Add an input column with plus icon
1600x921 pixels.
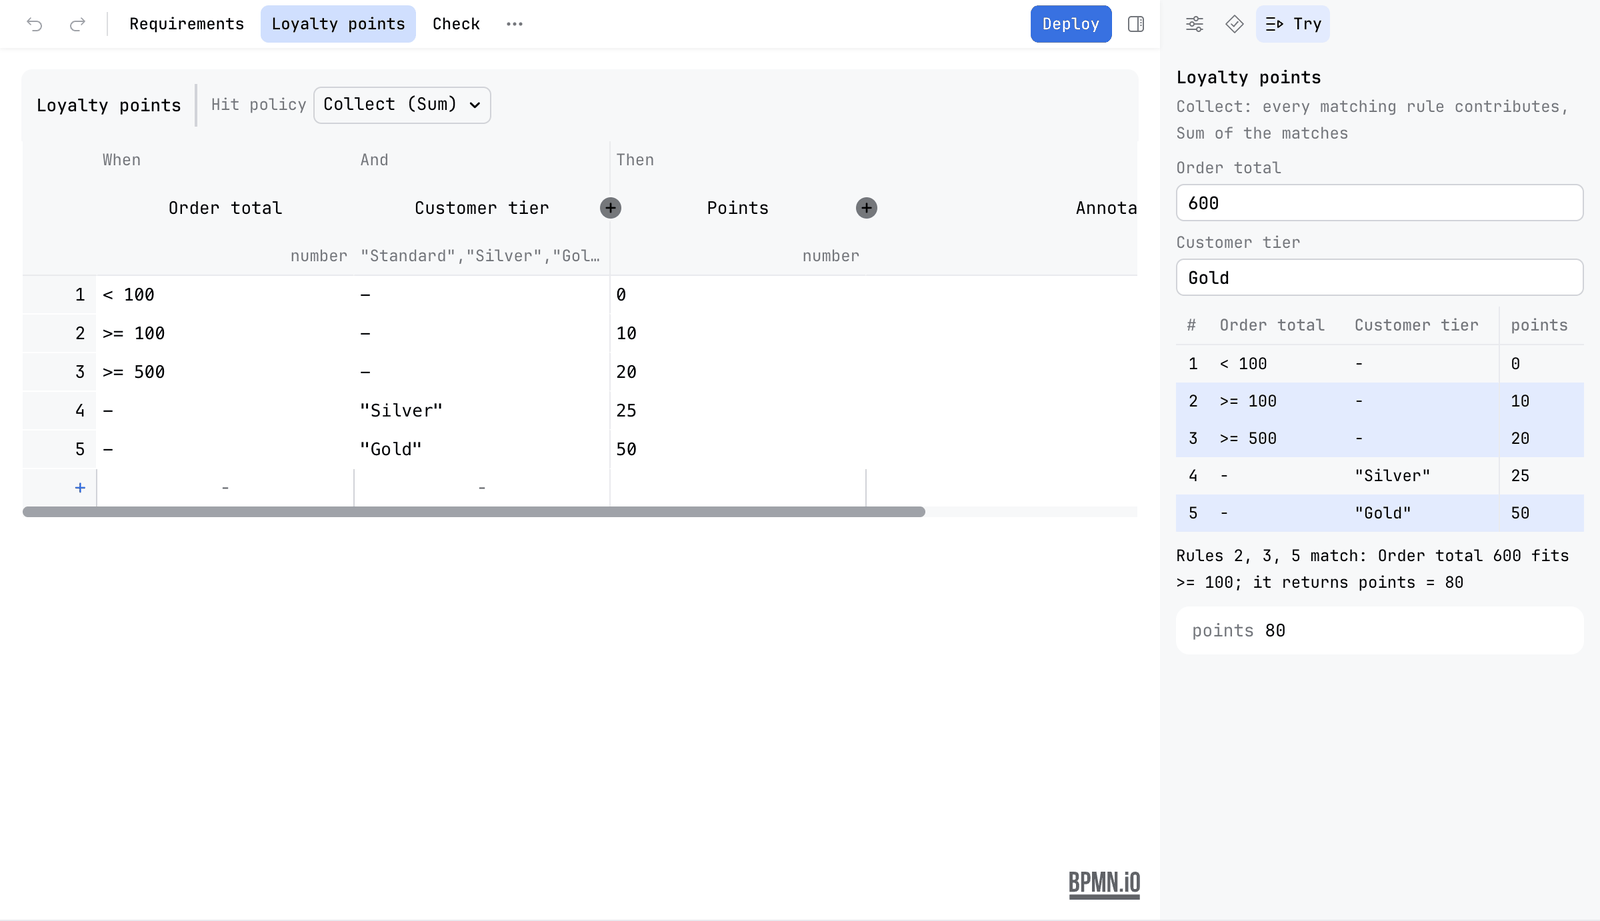pos(611,208)
